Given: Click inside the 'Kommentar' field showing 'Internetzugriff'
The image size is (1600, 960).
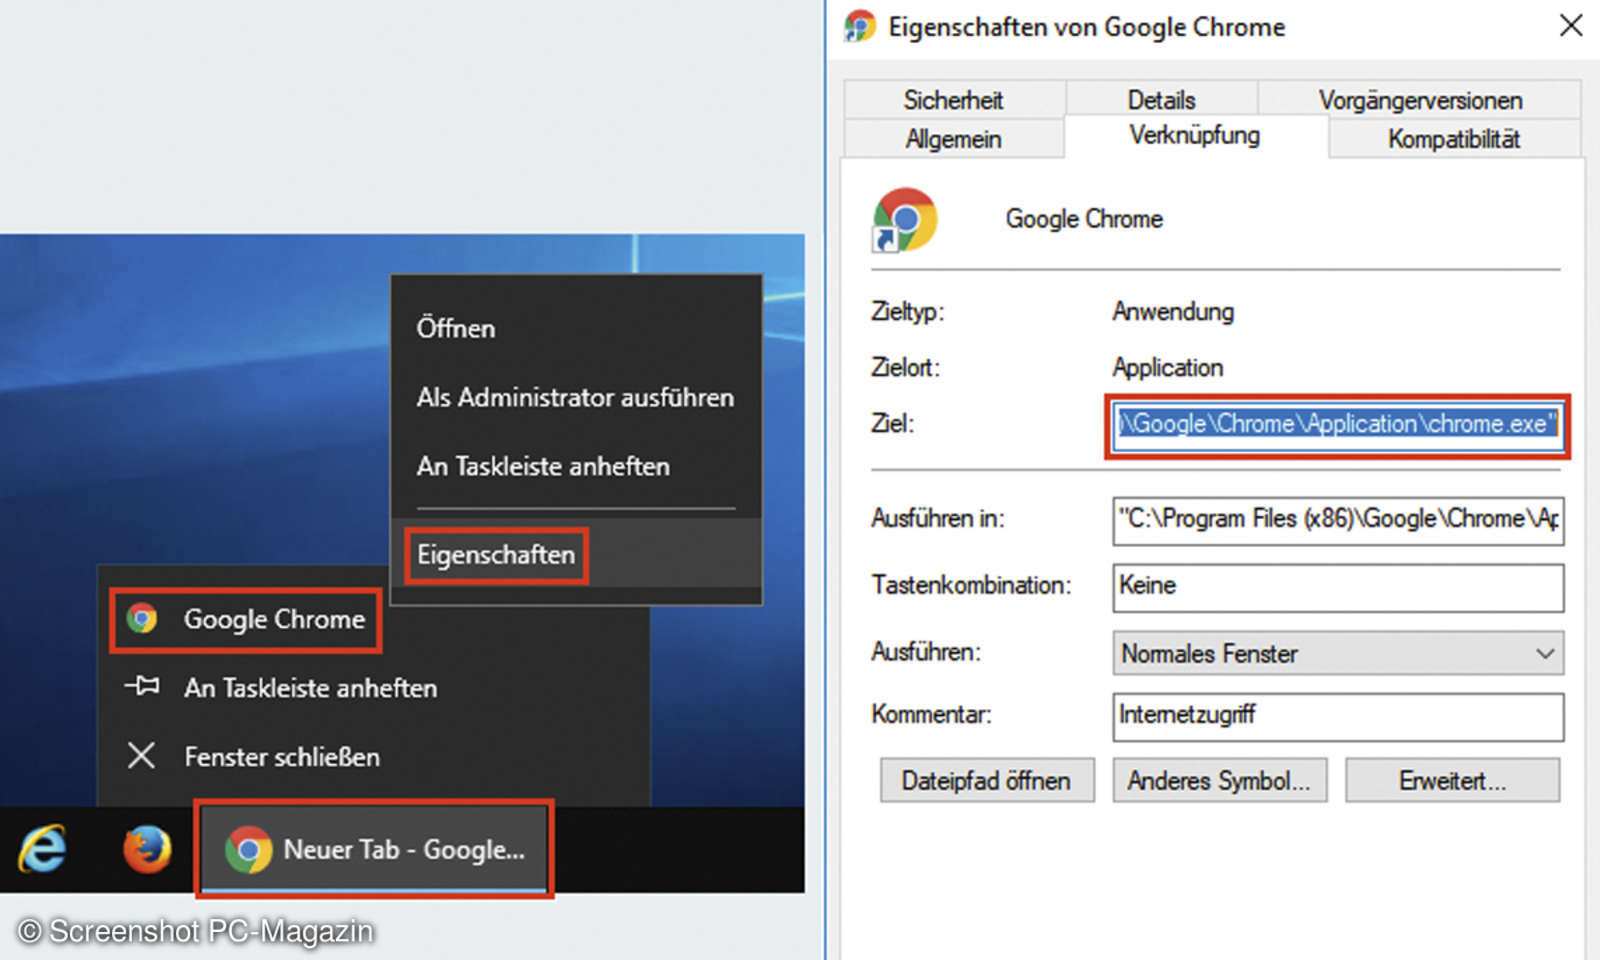Looking at the screenshot, I should tap(1337, 717).
